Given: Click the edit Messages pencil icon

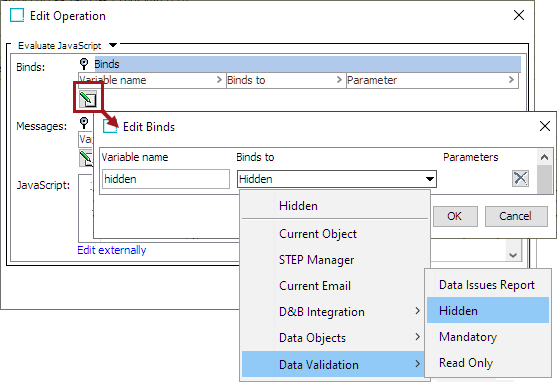Looking at the screenshot, I should (x=86, y=158).
